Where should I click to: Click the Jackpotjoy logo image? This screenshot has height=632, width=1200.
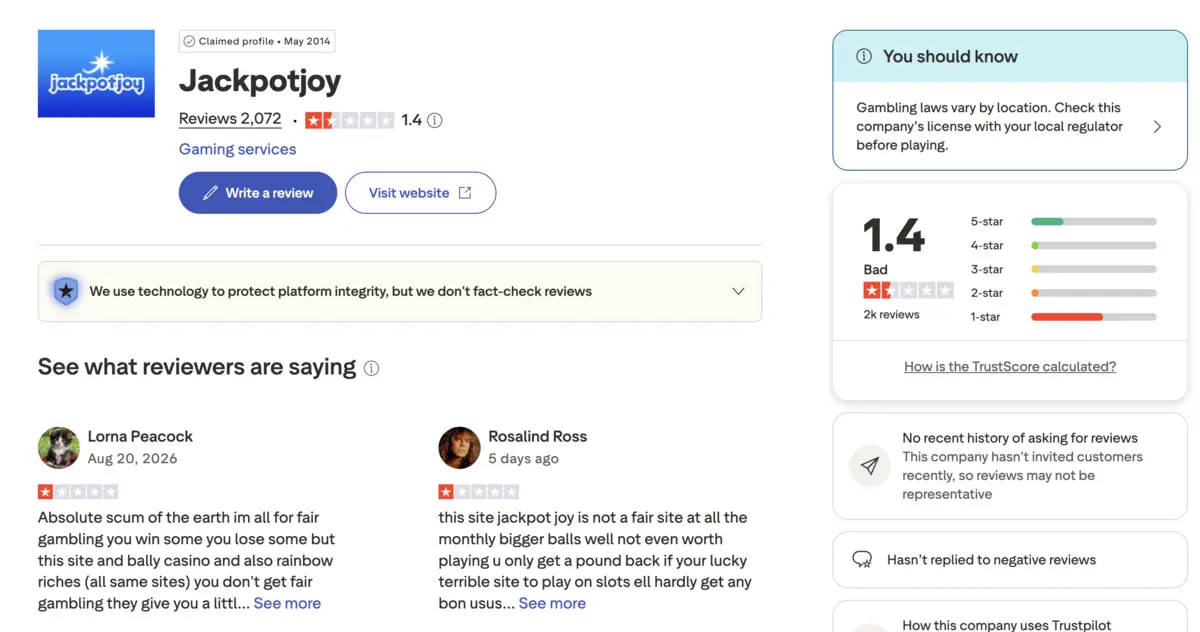96,74
